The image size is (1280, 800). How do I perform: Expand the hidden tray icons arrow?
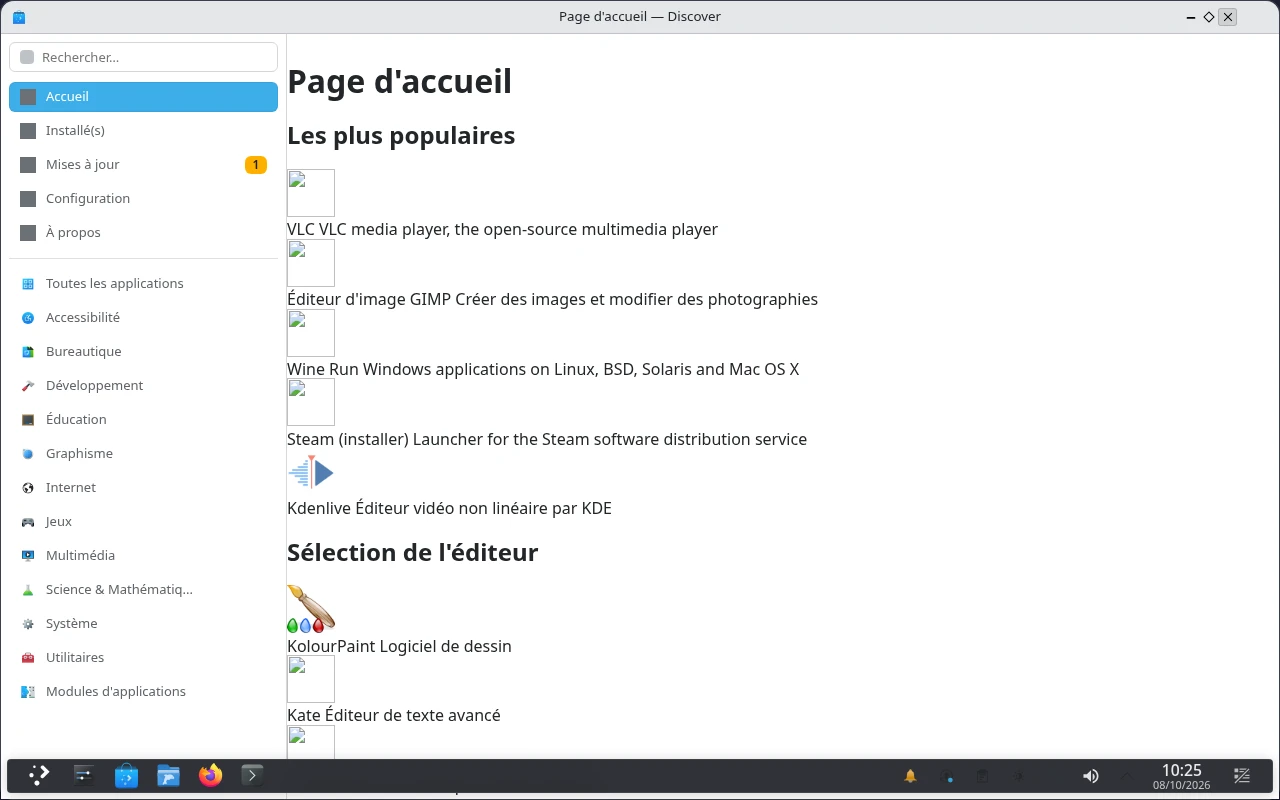coord(1127,776)
